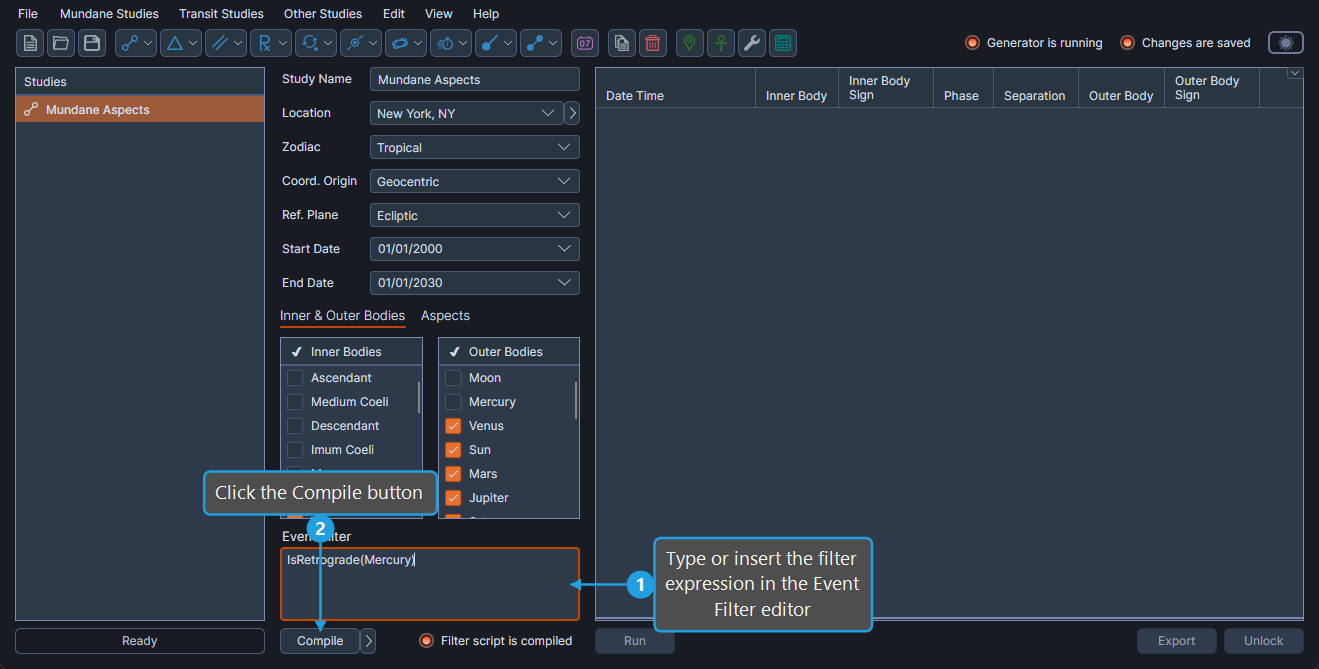Open the Help menu
The width and height of the screenshot is (1319, 669).
(486, 14)
